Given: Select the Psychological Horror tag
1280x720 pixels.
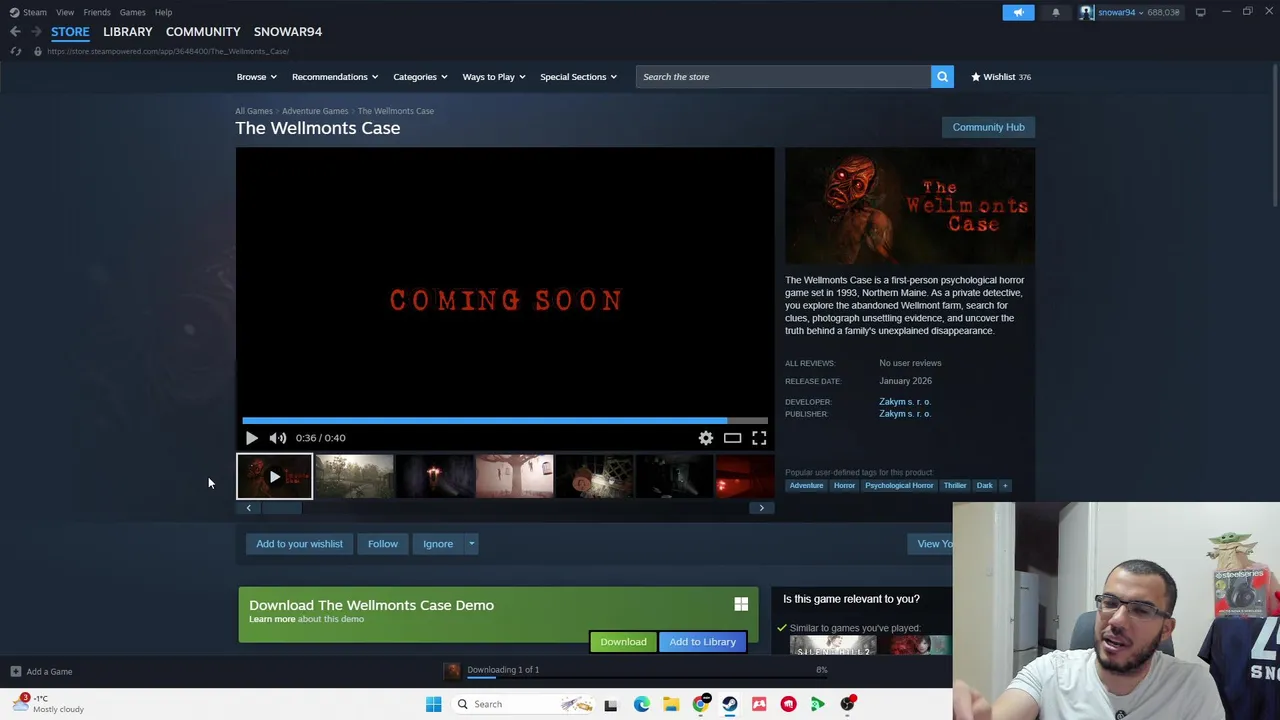Looking at the screenshot, I should click(899, 486).
